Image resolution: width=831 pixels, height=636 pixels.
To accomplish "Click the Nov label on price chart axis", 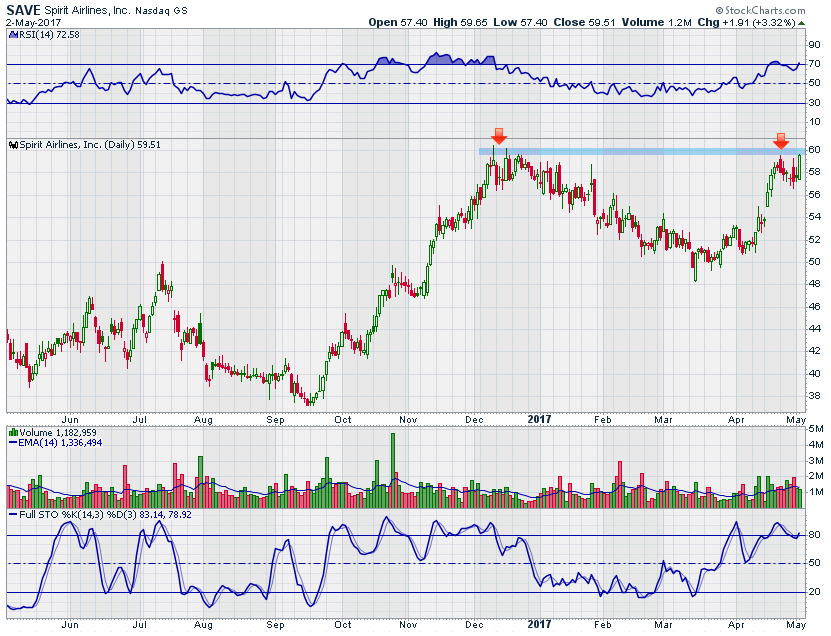I will click(x=409, y=420).
